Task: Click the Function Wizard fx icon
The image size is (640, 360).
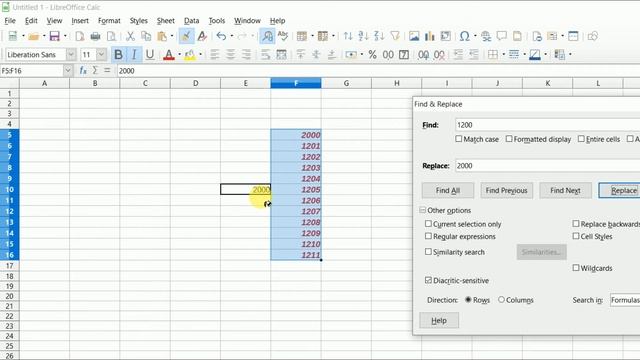Action: 83,71
